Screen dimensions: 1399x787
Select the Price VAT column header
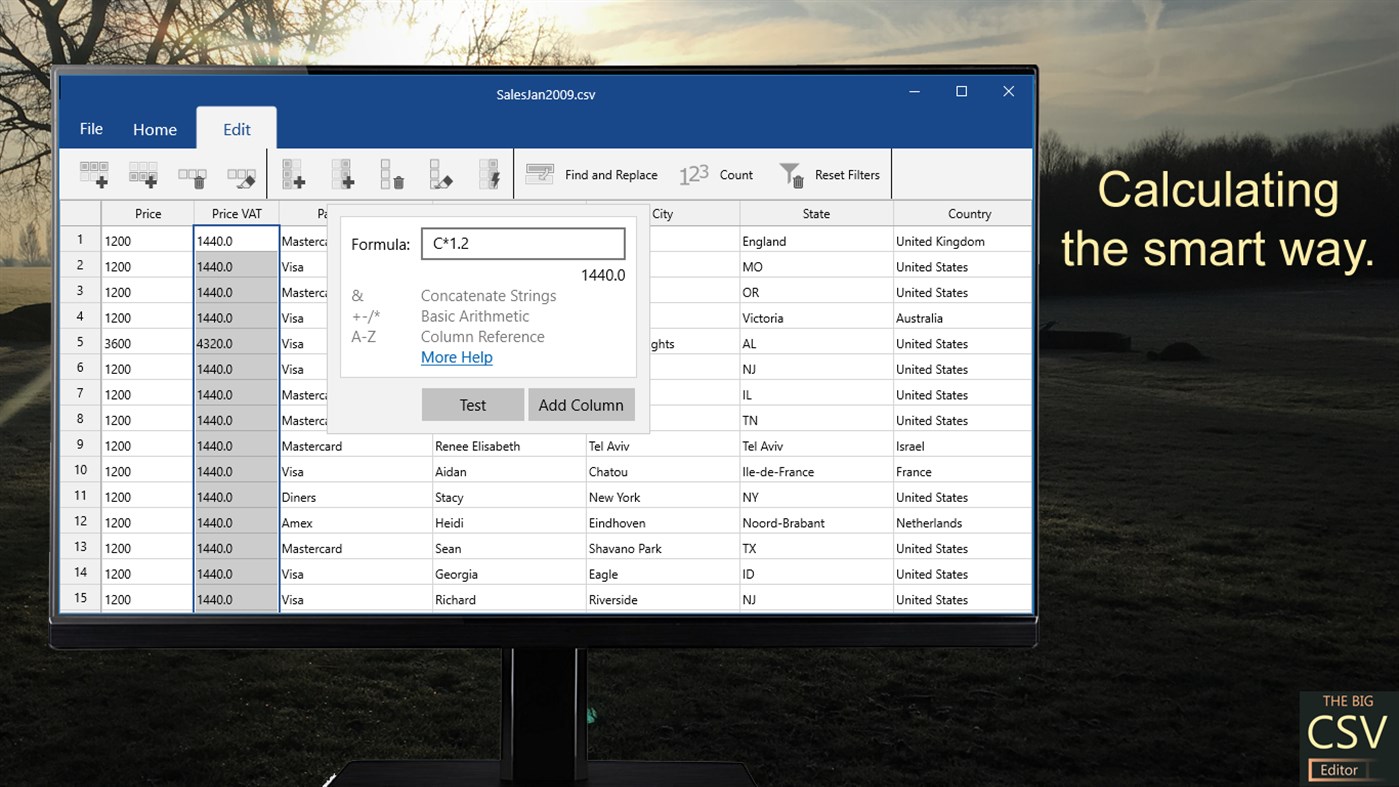[x=236, y=213]
